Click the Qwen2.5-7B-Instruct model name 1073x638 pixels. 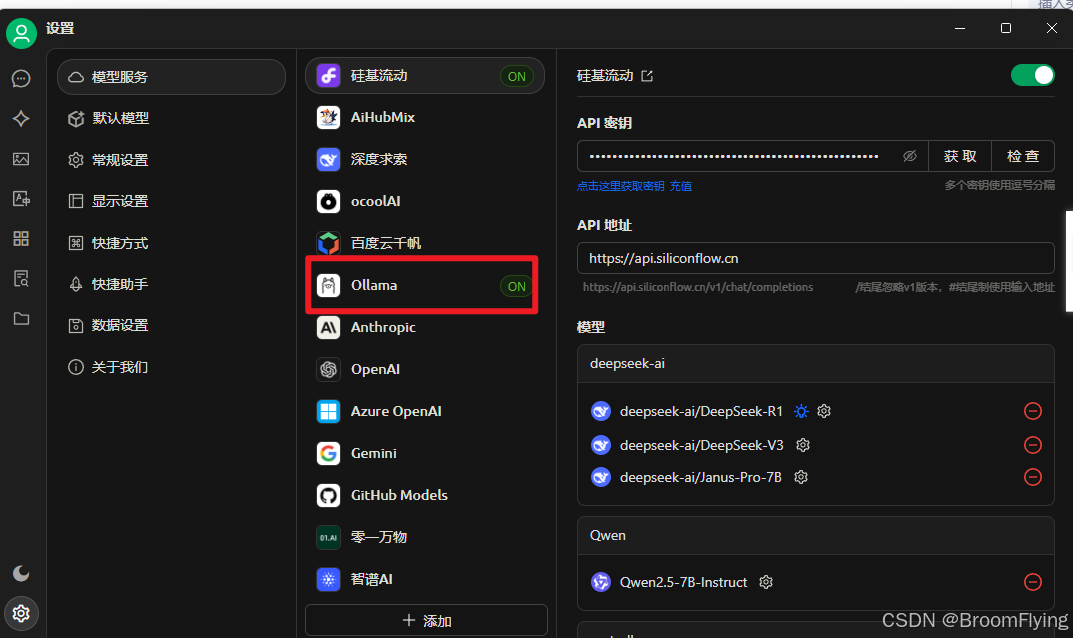[683, 582]
